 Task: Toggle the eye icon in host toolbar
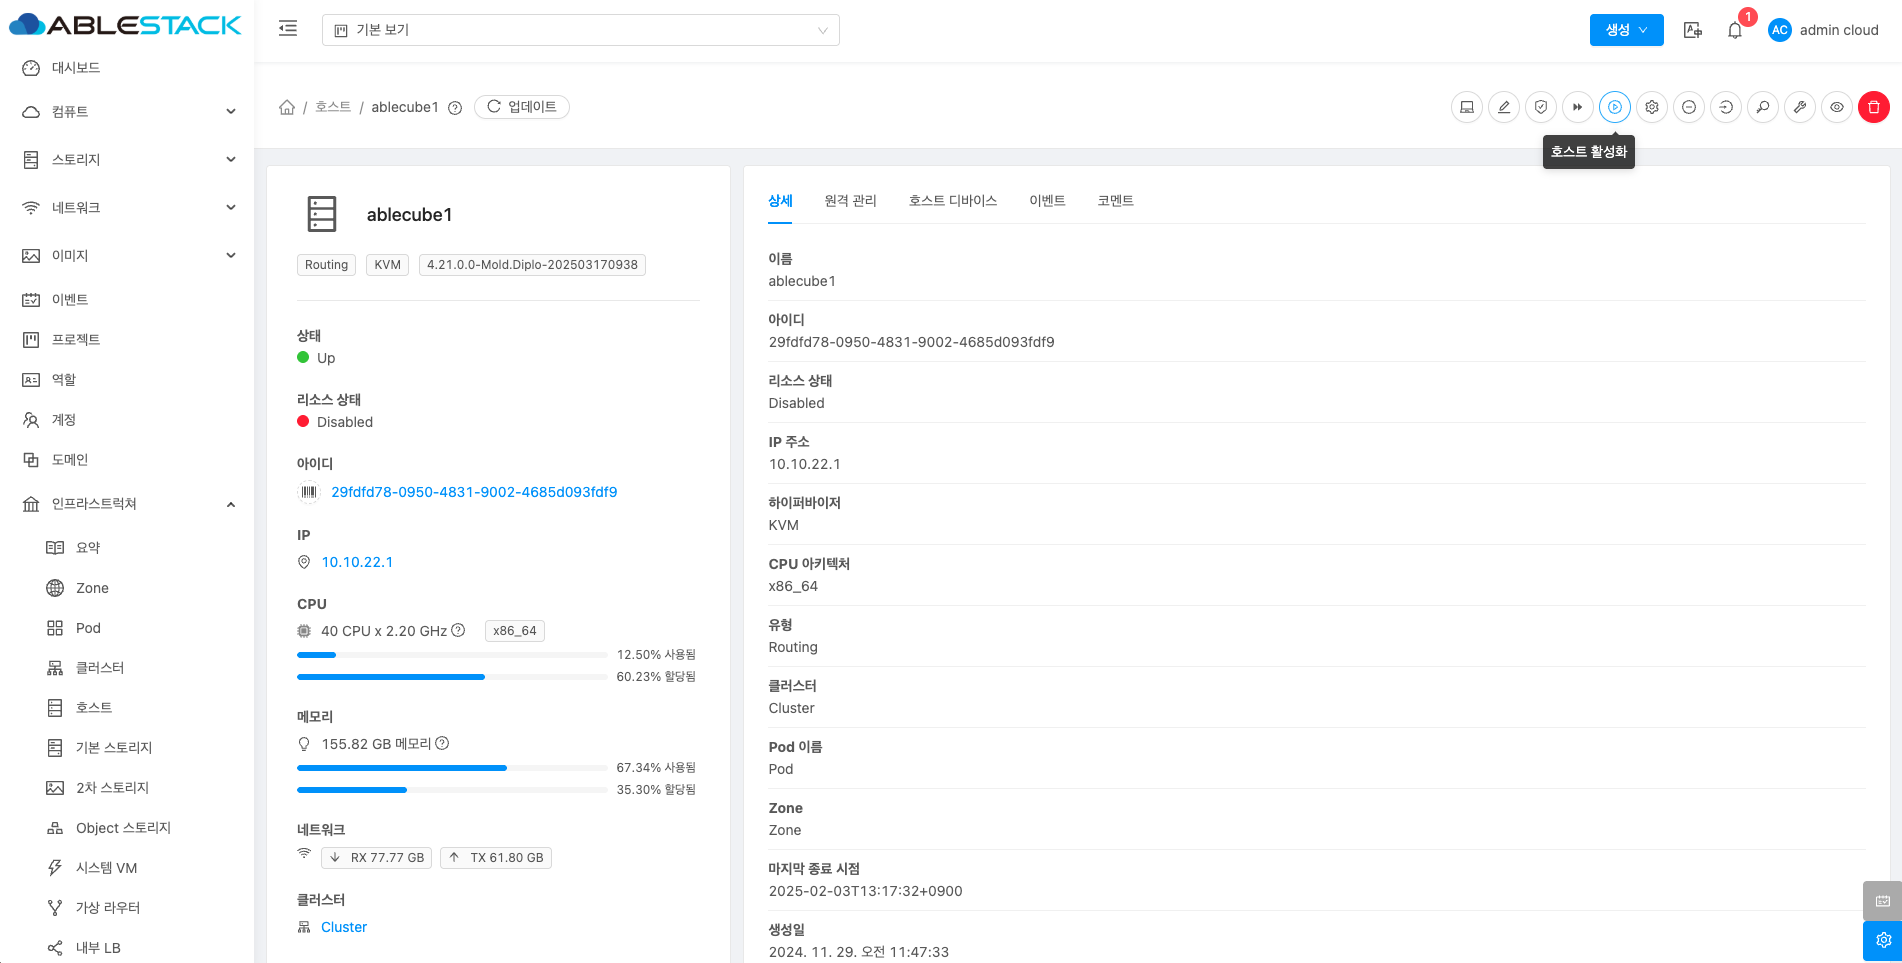(x=1836, y=107)
